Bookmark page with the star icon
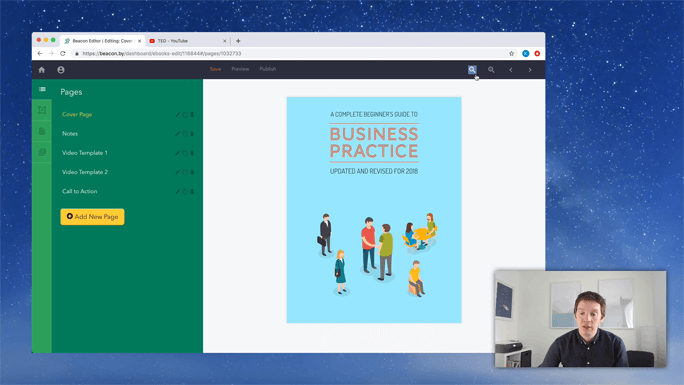Image resolution: width=684 pixels, height=385 pixels. tap(511, 54)
